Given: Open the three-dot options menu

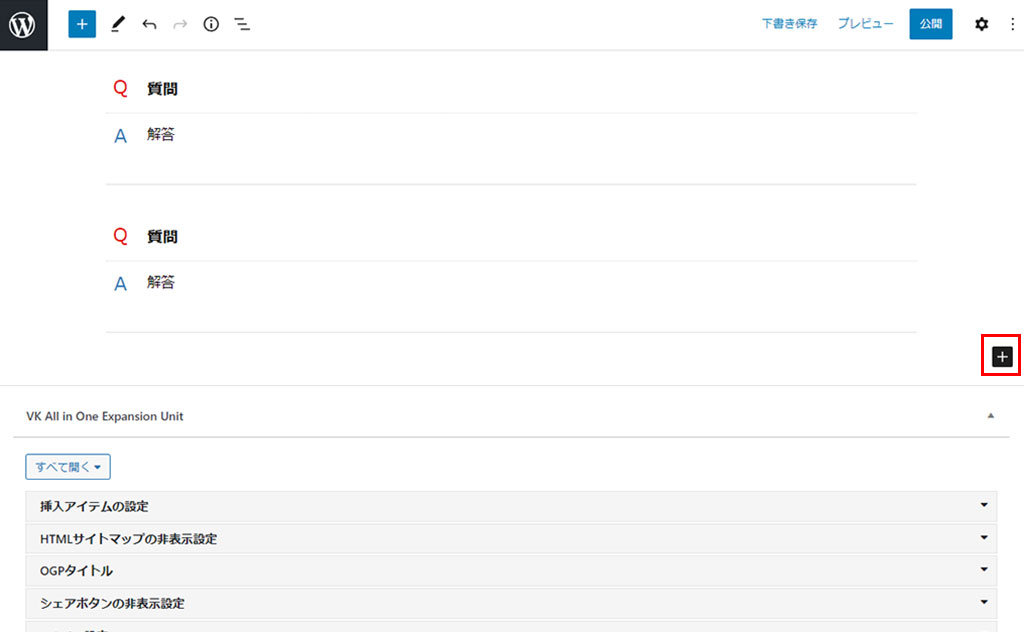Looking at the screenshot, I should point(1011,24).
